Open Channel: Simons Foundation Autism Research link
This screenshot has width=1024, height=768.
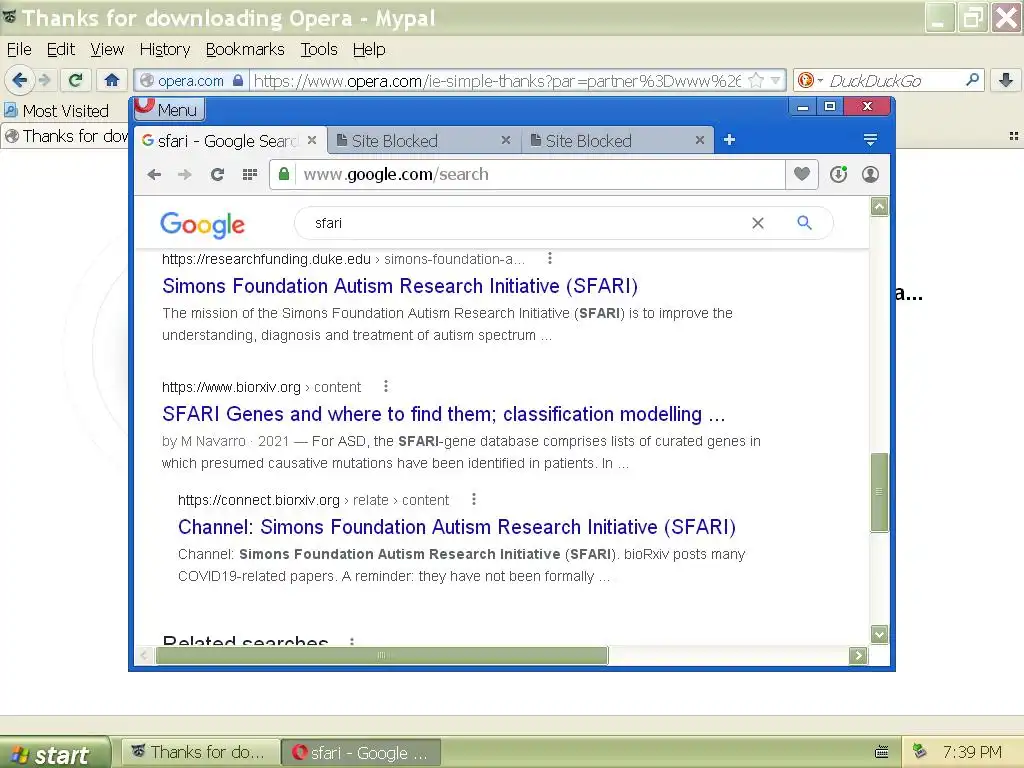click(456, 527)
